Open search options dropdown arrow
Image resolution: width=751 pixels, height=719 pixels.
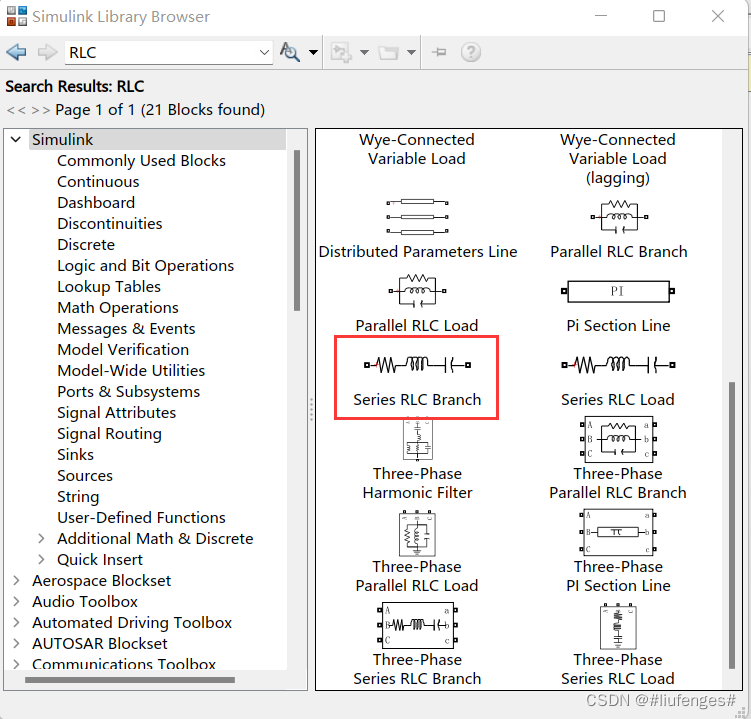coord(313,52)
